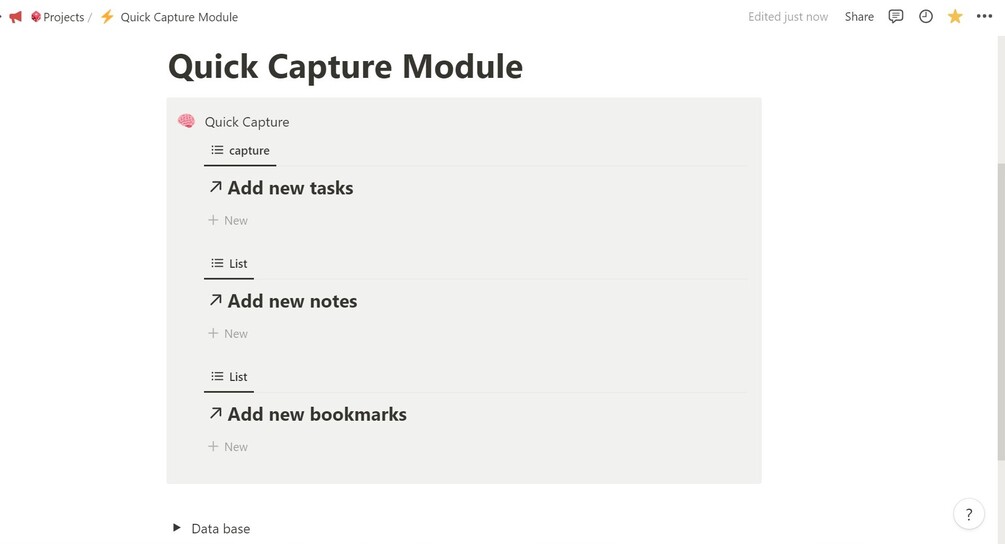
Task: Click the megaphone icon in breadcrumb
Action: coord(15,17)
